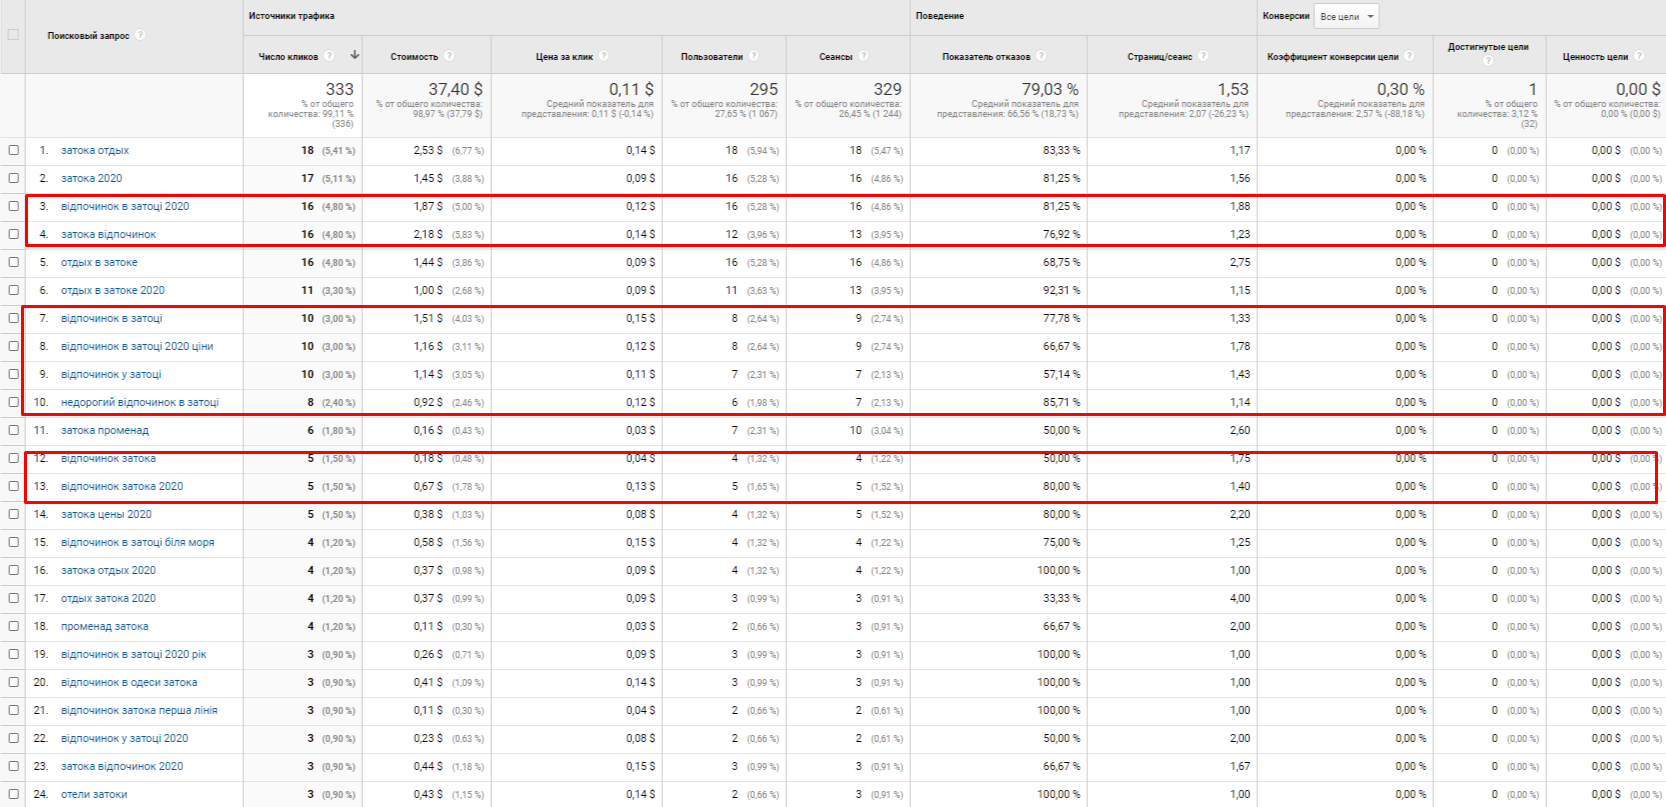Open help icon next to Ценность цели
The width and height of the screenshot is (1666, 807).
(x=1639, y=56)
